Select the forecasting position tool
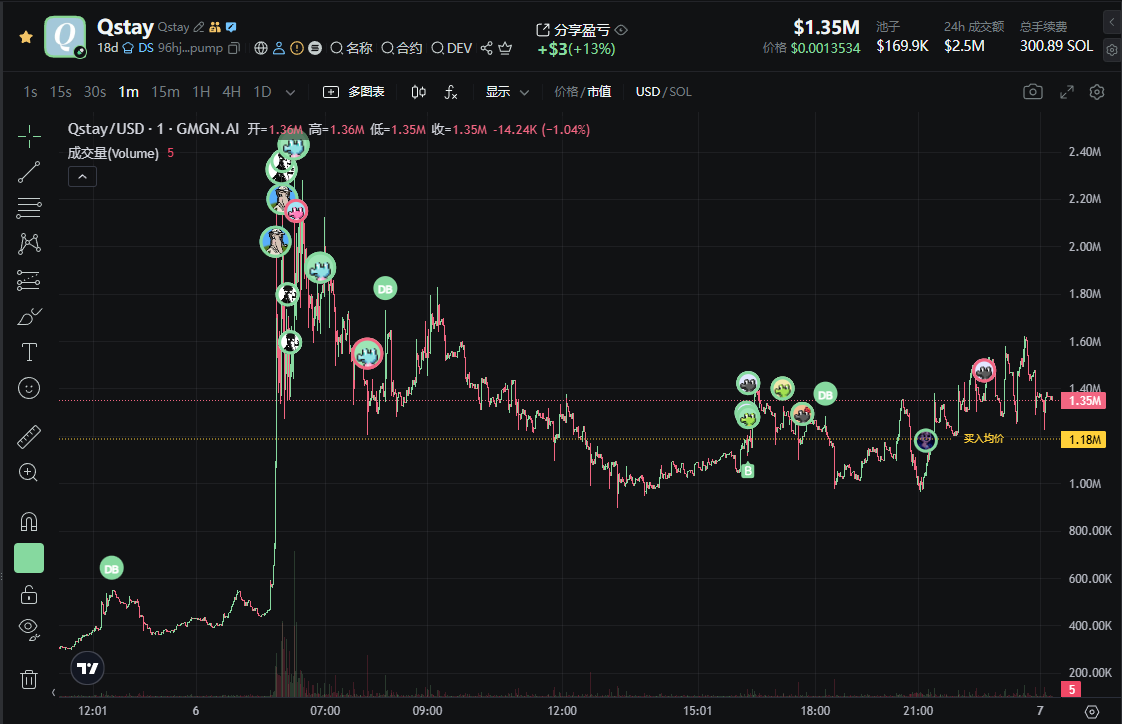Viewport: 1122px width, 724px height. pos(29,280)
